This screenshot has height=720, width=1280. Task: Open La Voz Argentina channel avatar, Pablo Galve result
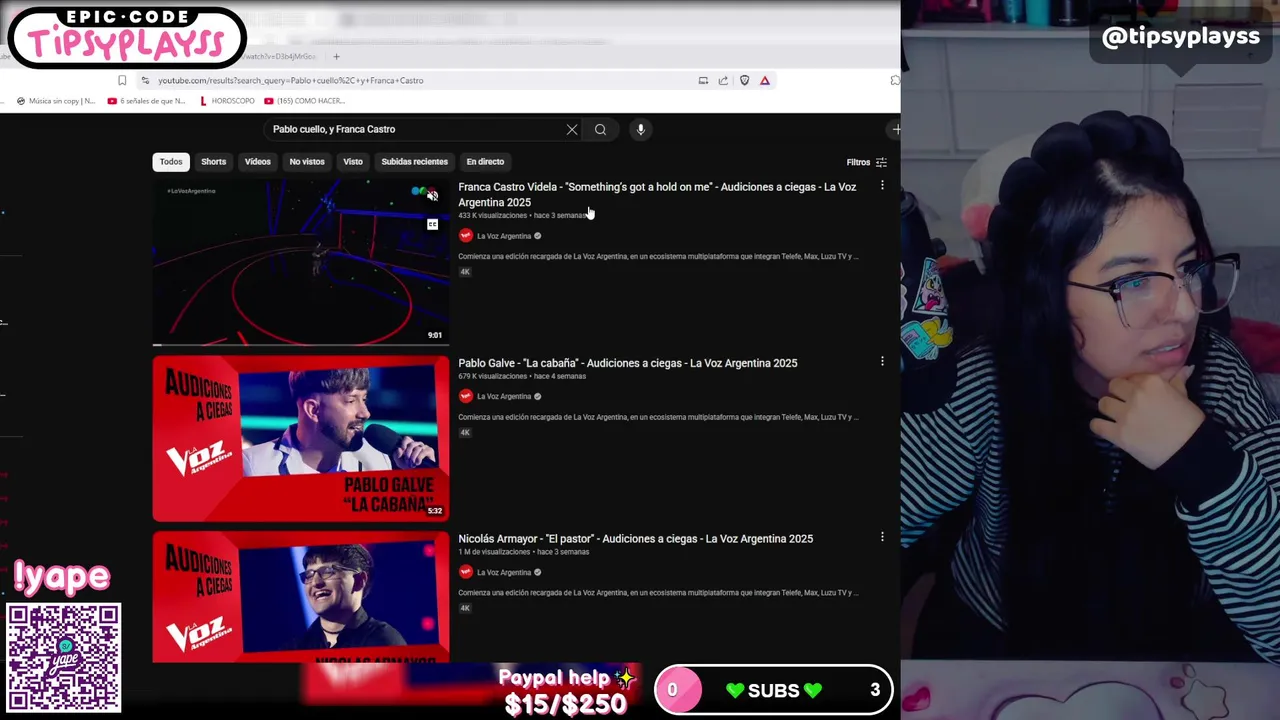[x=465, y=396]
